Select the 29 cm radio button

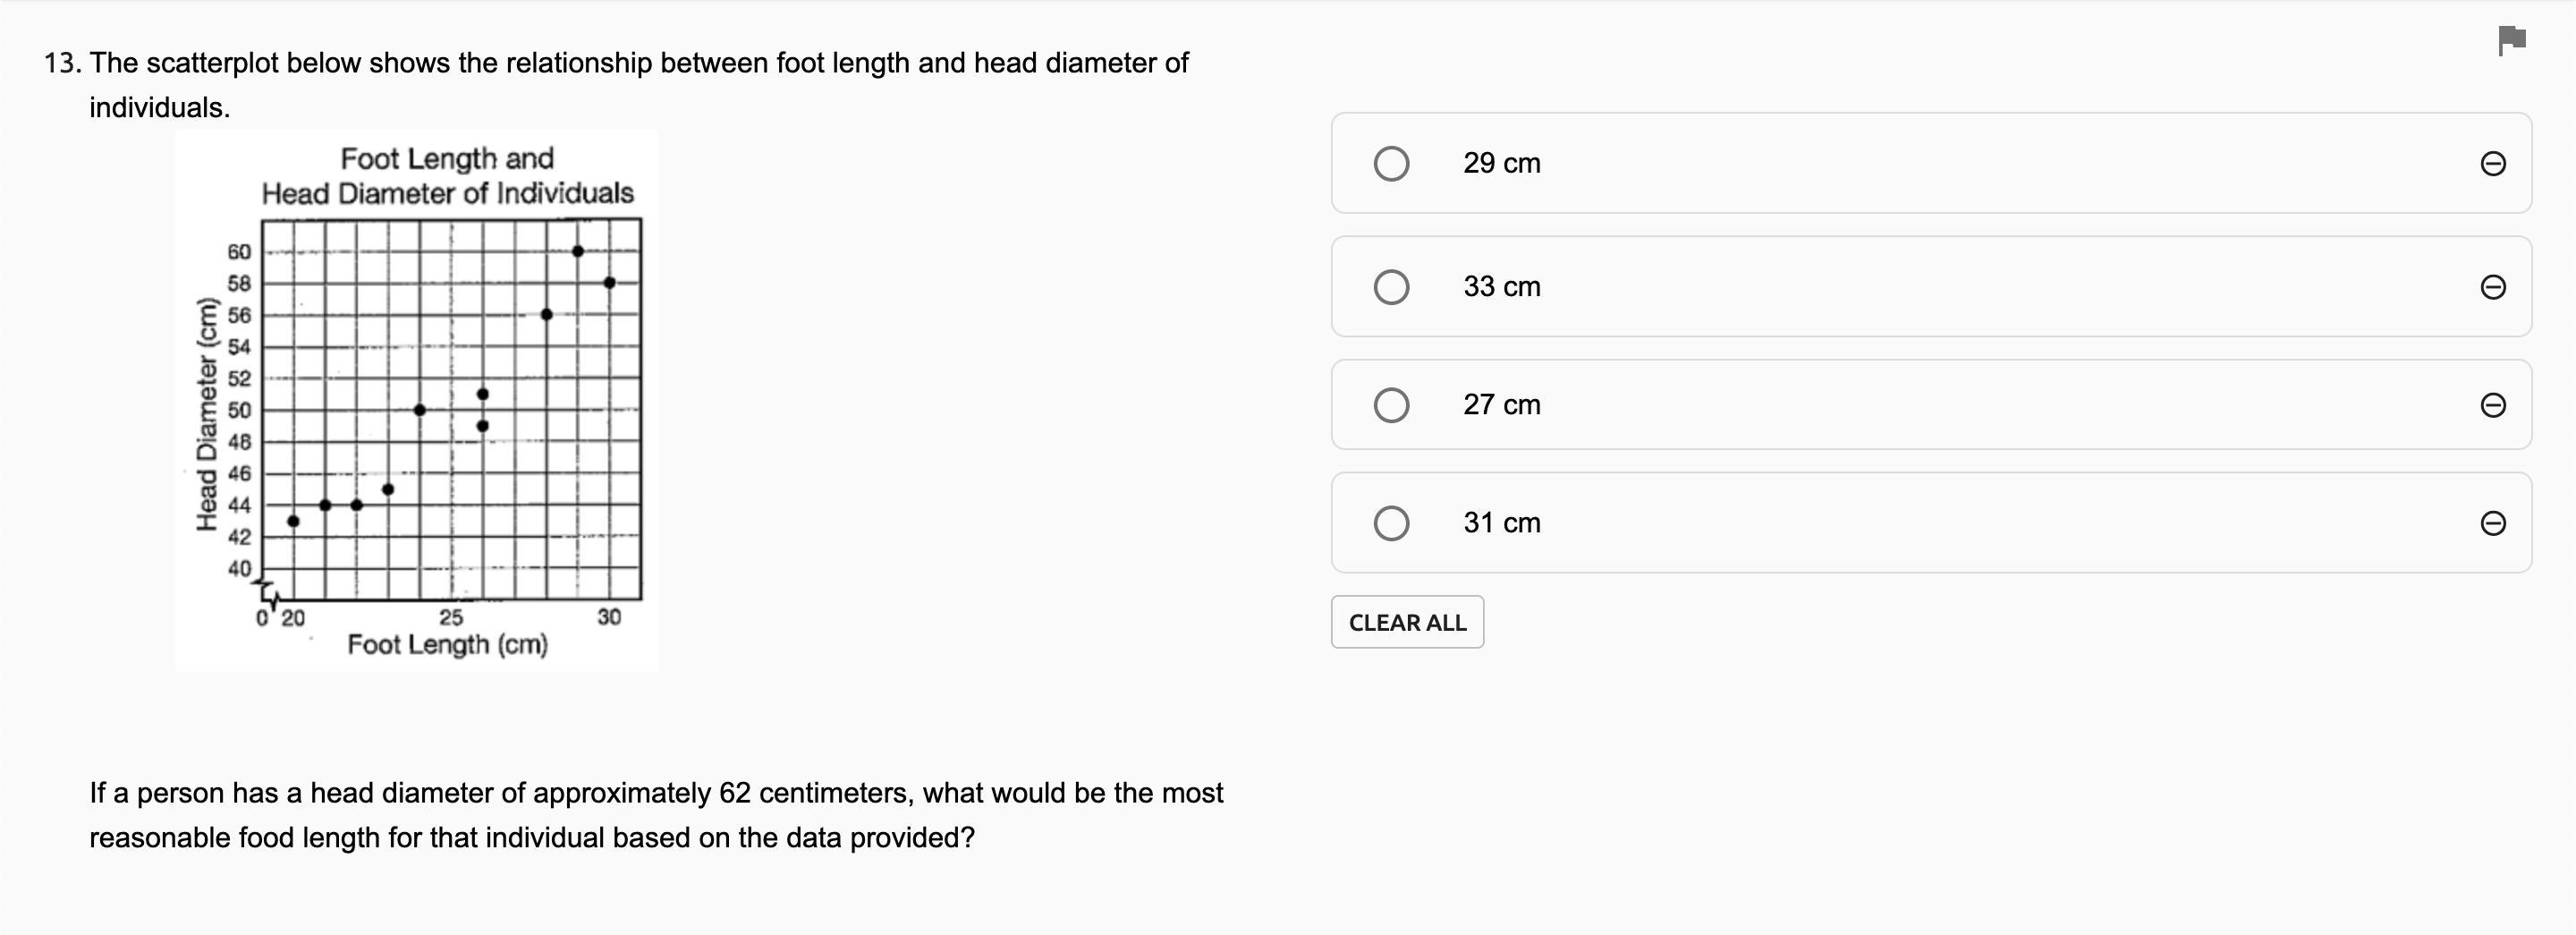[1391, 163]
